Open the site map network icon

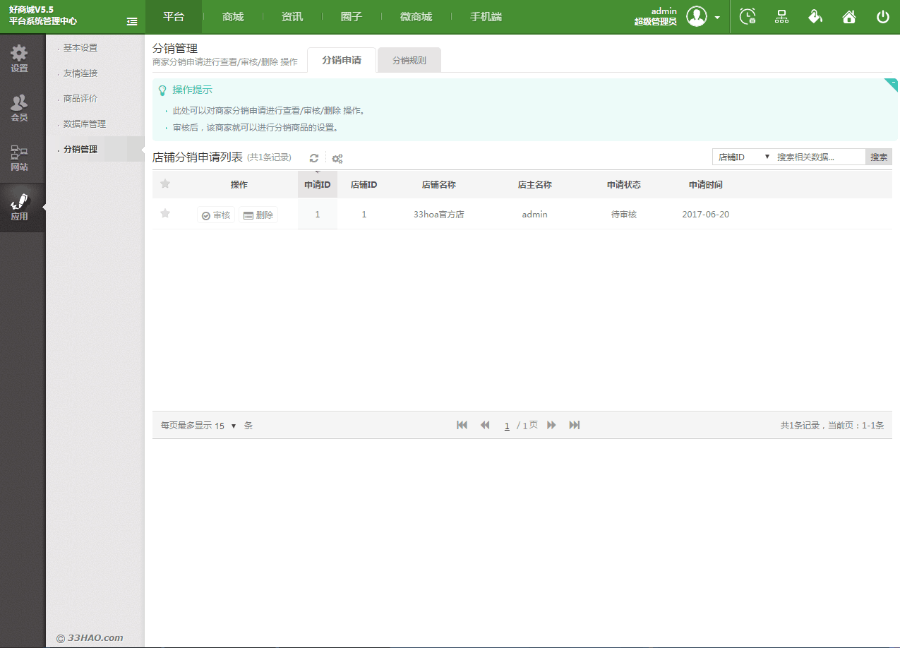(782, 17)
